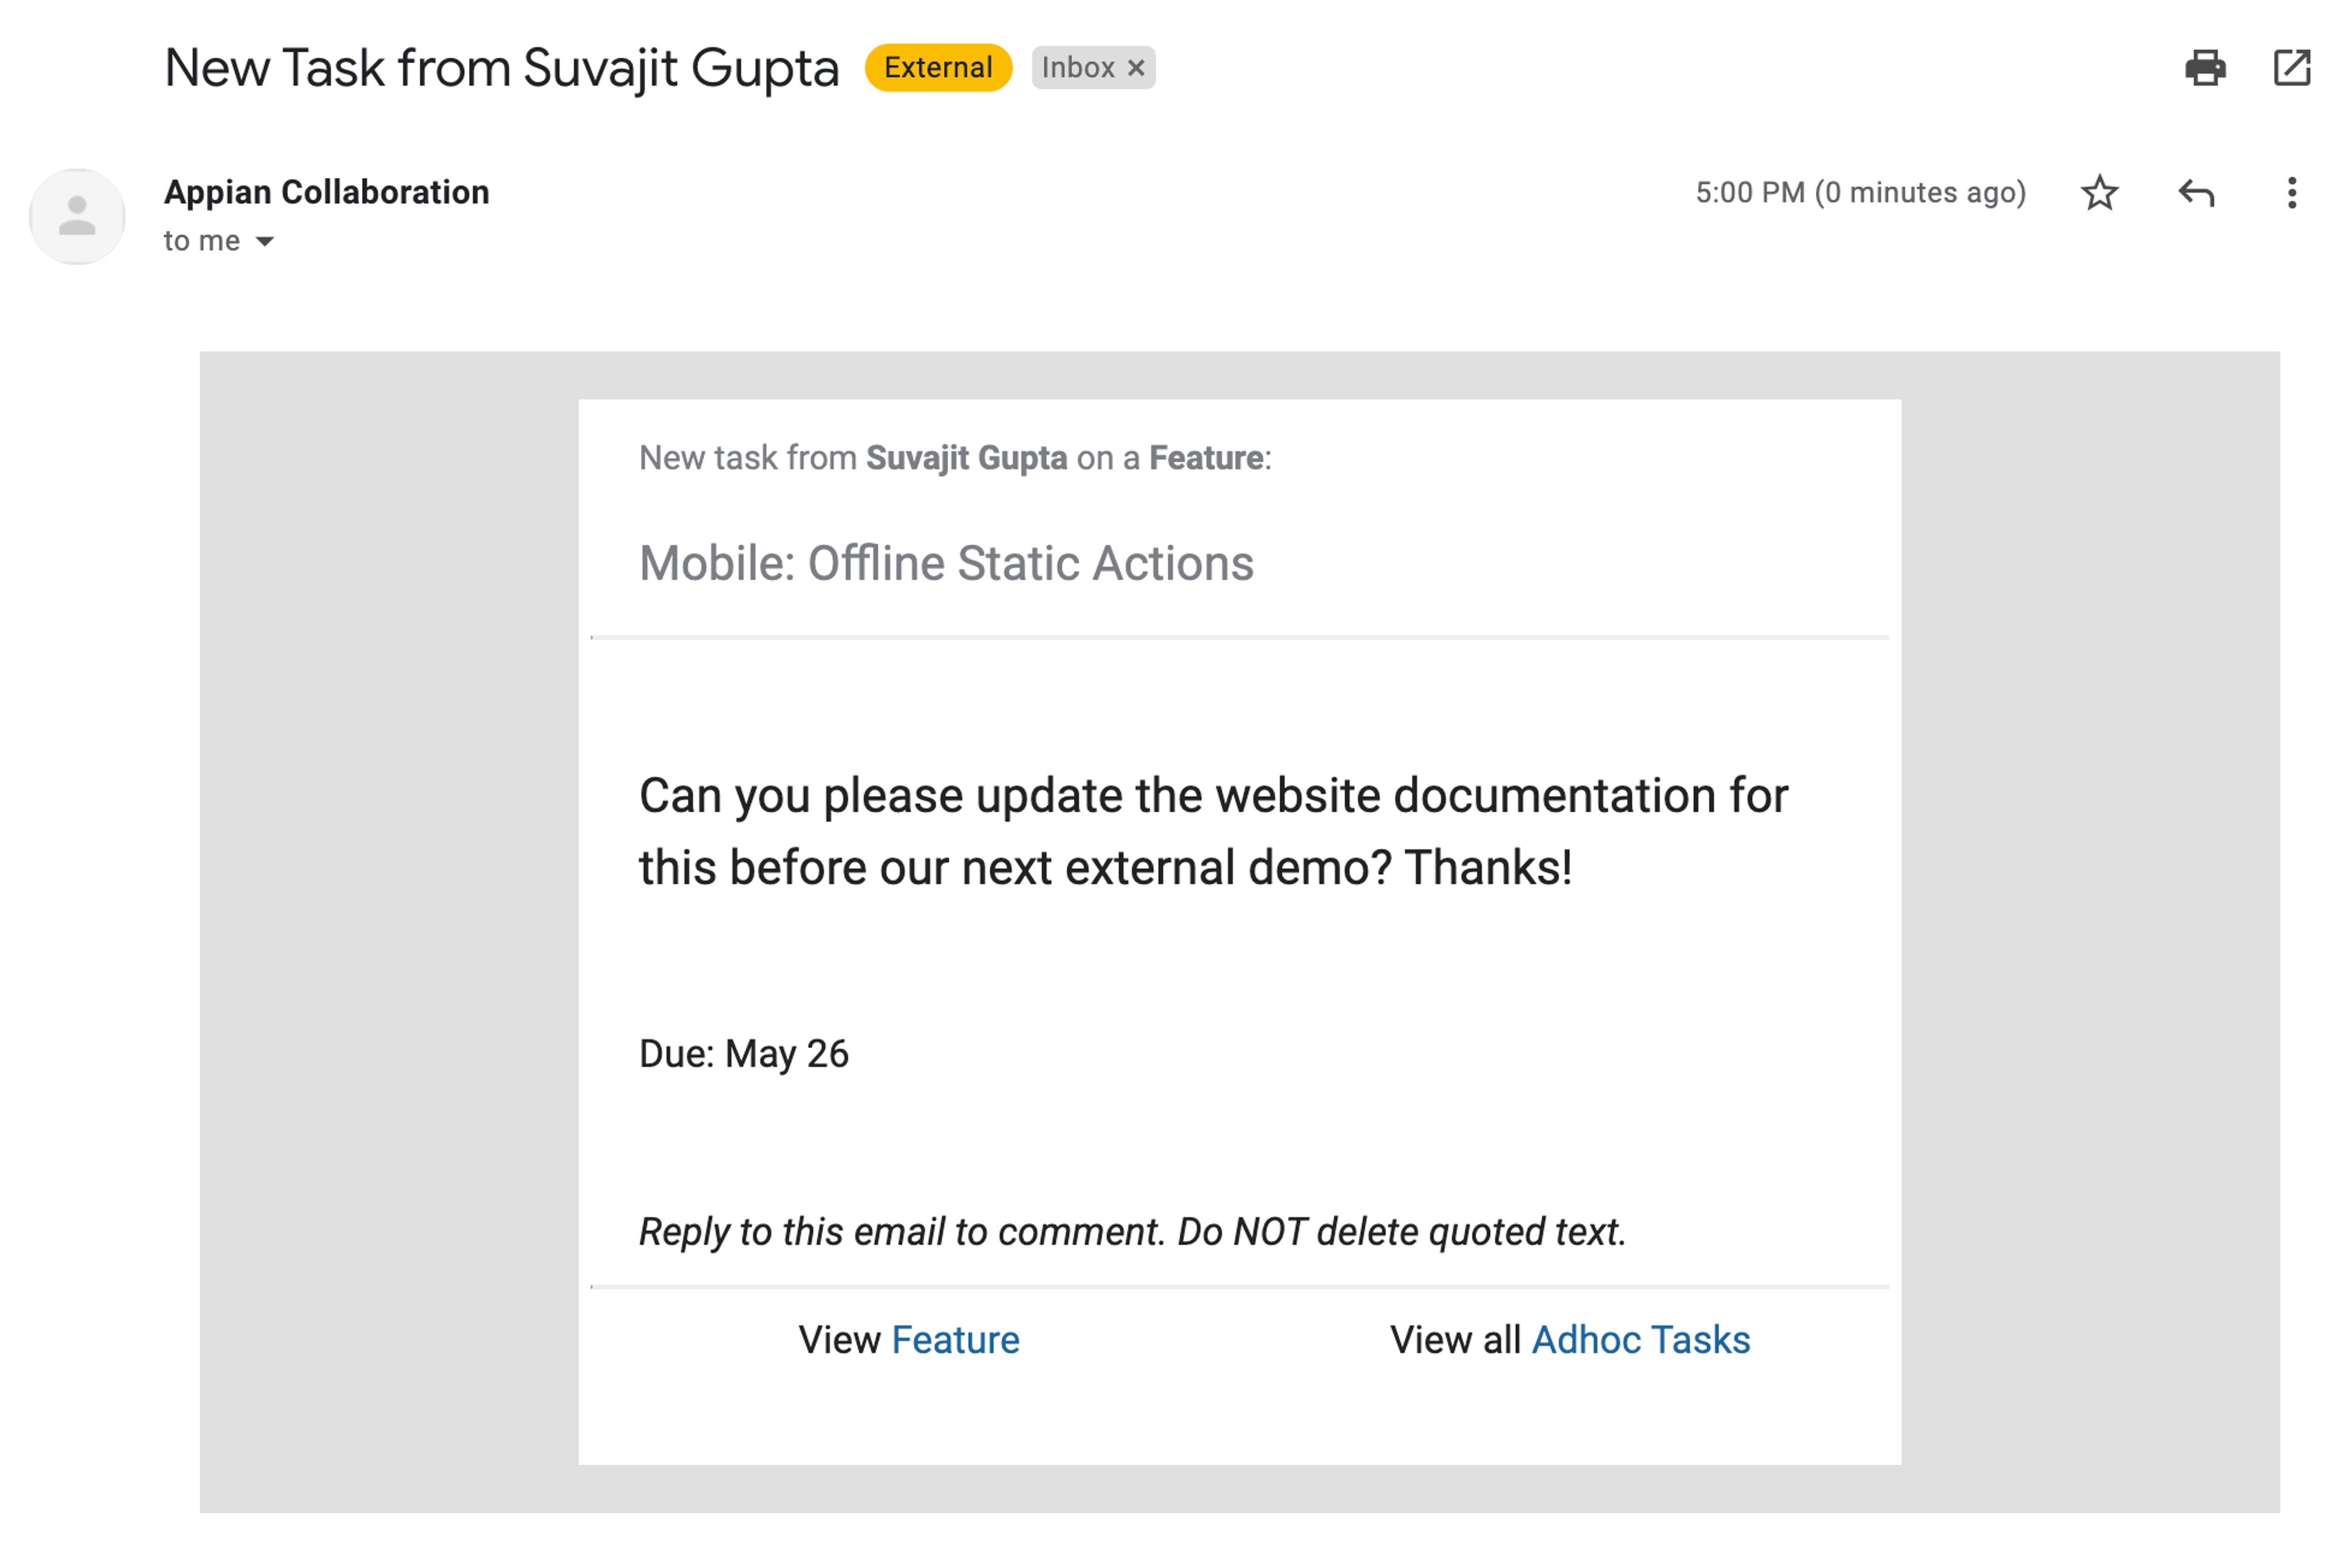Click the italic "Reply to this email" note
Viewport: 2333px width, 1568px height.
tap(1133, 1232)
